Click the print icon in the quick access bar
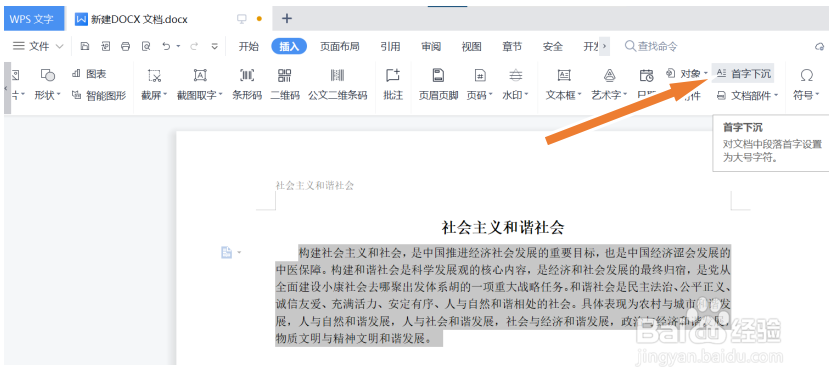The image size is (829, 385). tap(125, 47)
